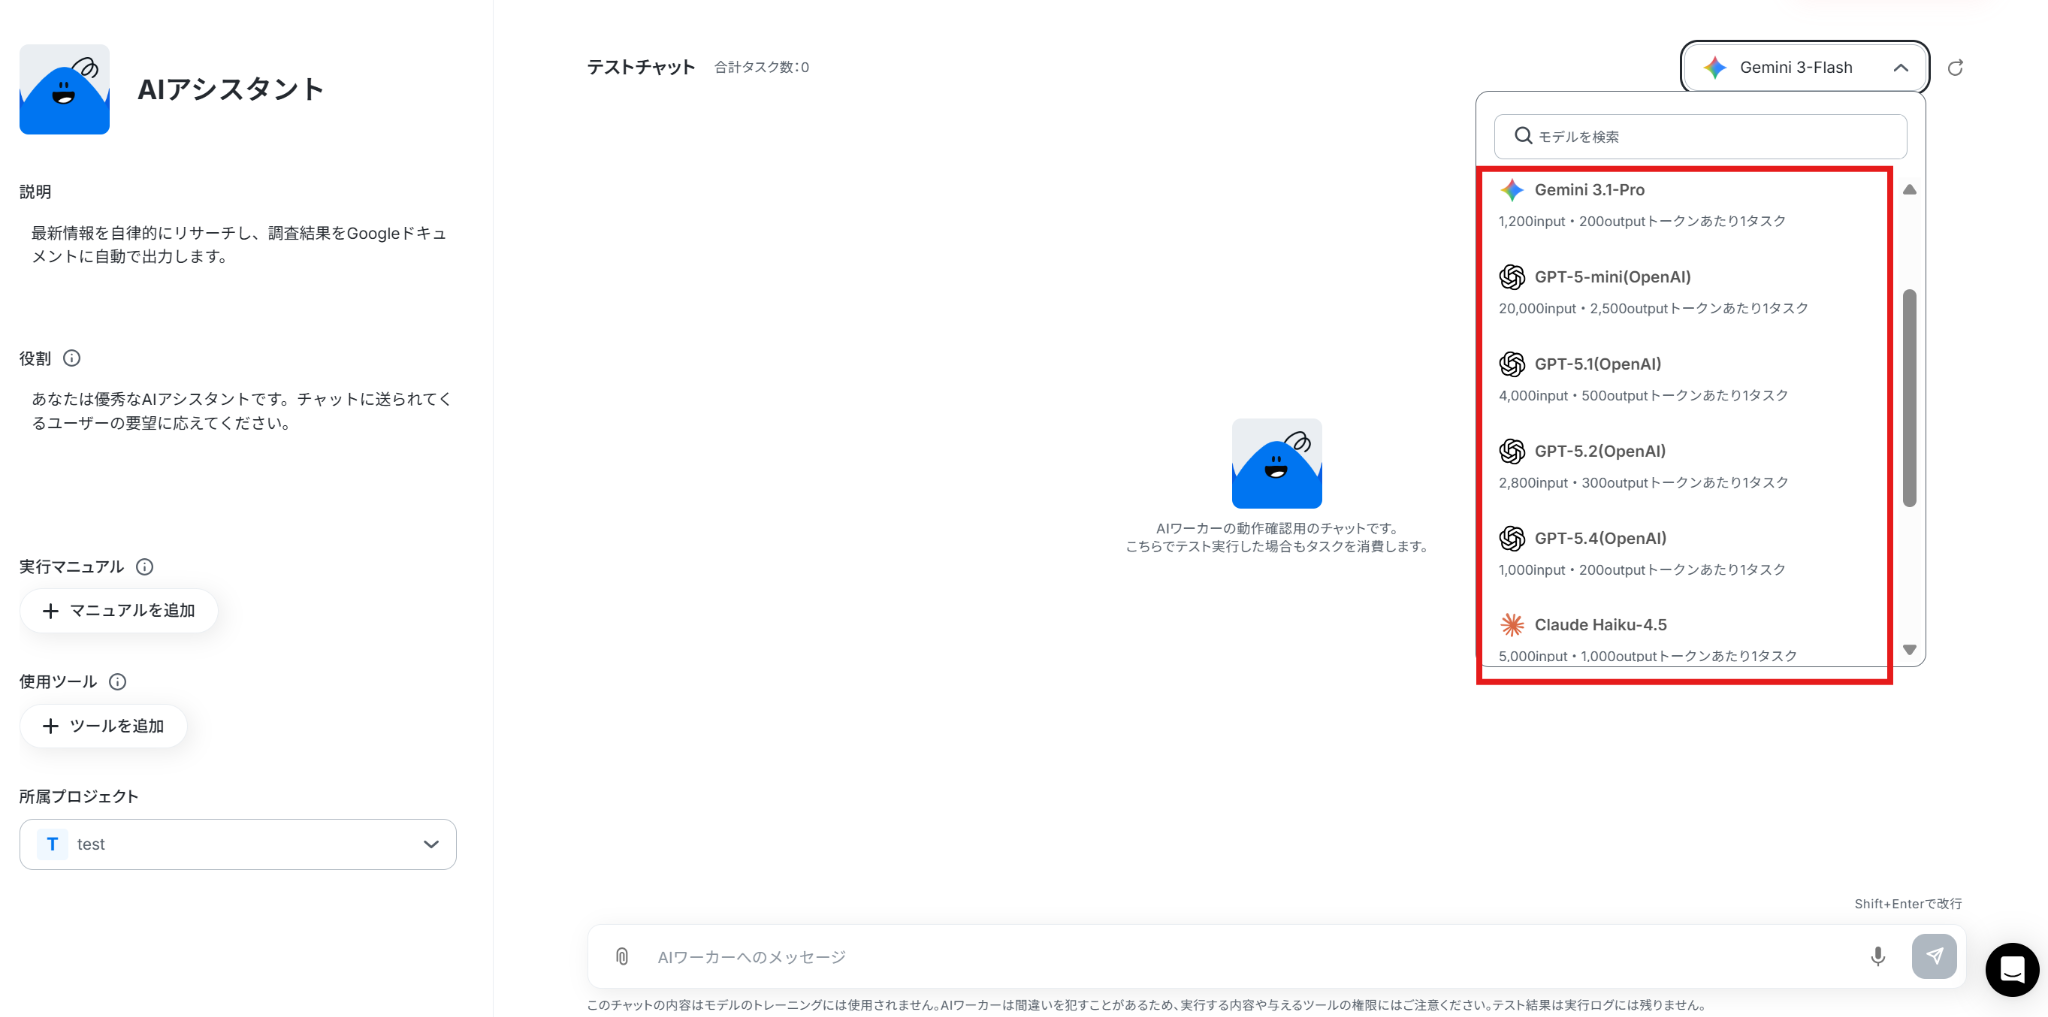Click the Claude Haiku-4.5 starburst icon
This screenshot has height=1017, width=2048.
pos(1512,625)
